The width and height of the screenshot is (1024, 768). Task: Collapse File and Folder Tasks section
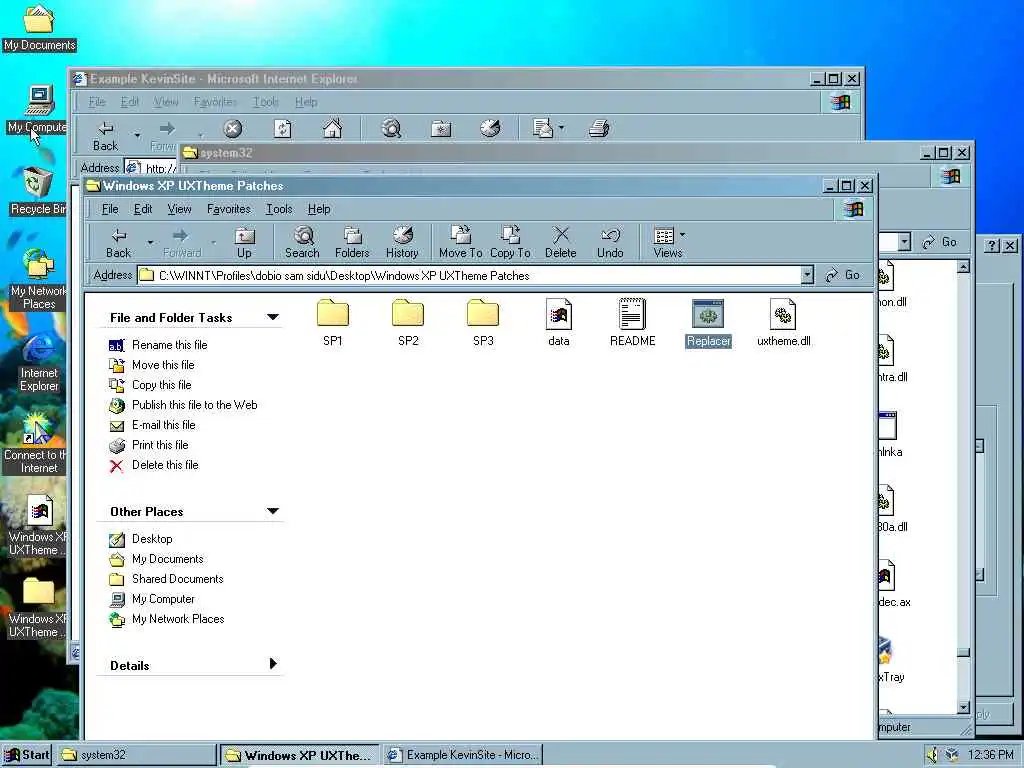pyautogui.click(x=273, y=317)
